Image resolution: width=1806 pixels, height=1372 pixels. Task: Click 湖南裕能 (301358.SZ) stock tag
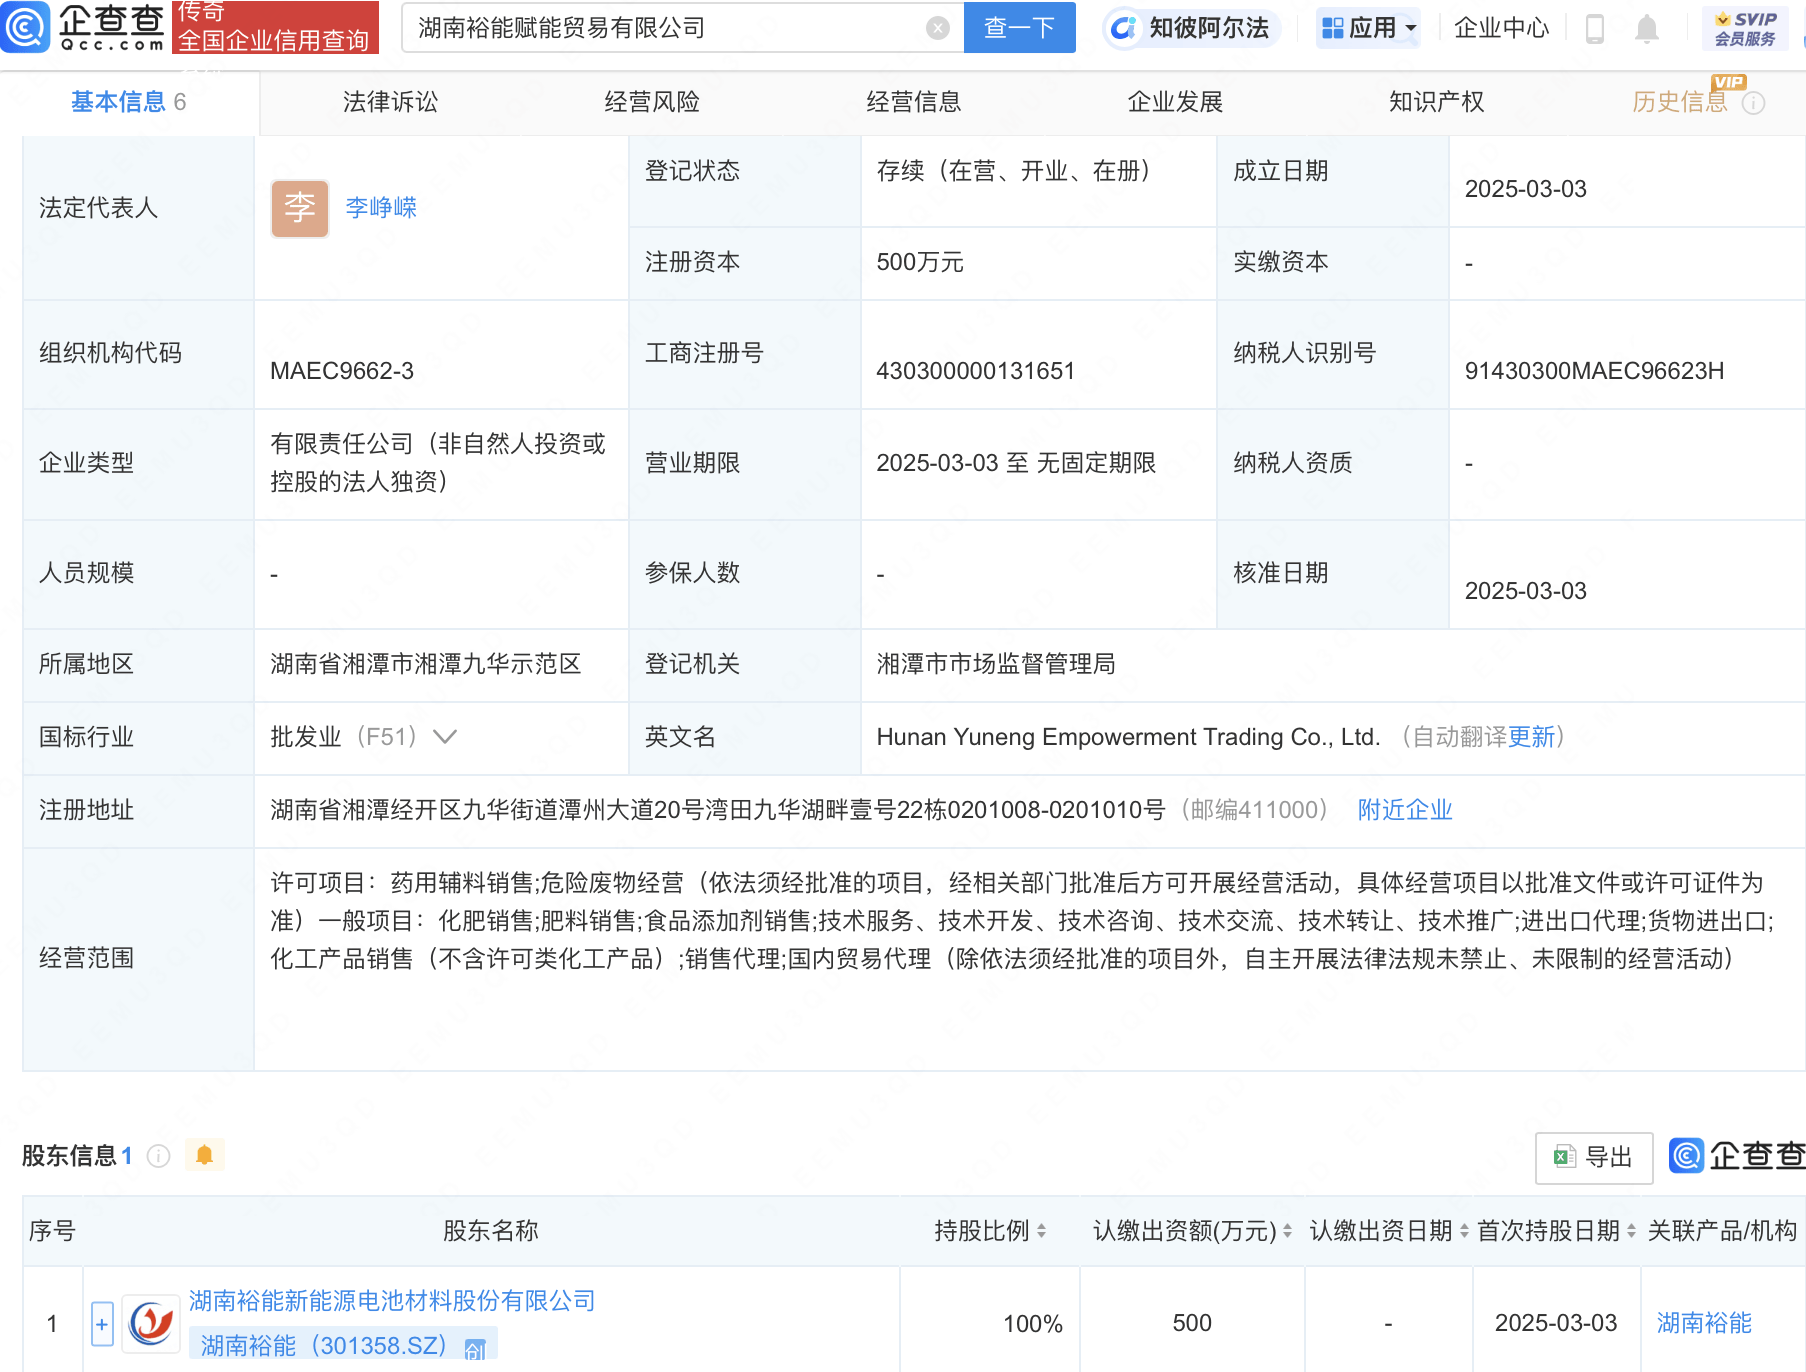coord(343,1345)
